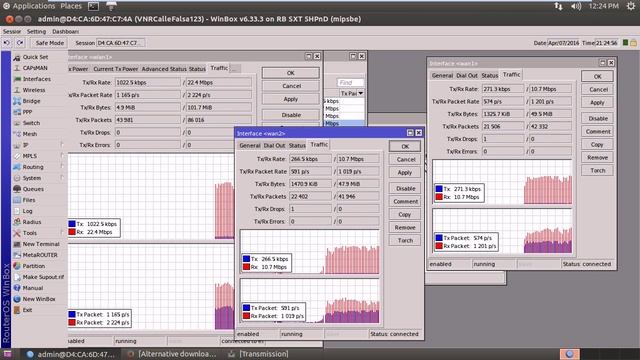Click Remove in the wan1 window
Screen dimensions: 640x360
(598, 158)
